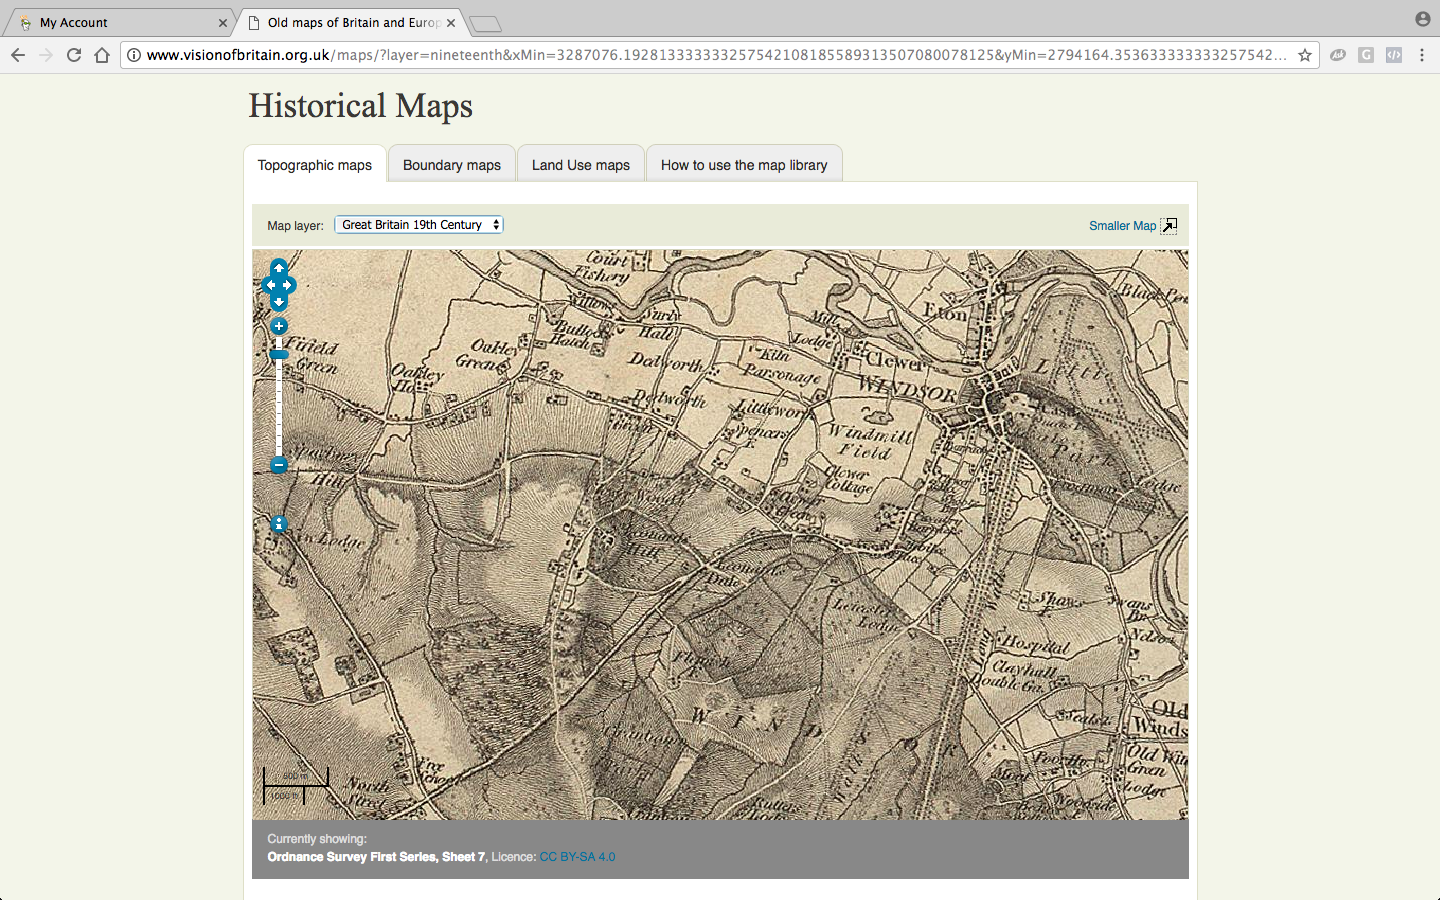Viewport: 1440px width, 900px height.
Task: Select the Old maps of Britain browser tab
Action: tap(350, 22)
